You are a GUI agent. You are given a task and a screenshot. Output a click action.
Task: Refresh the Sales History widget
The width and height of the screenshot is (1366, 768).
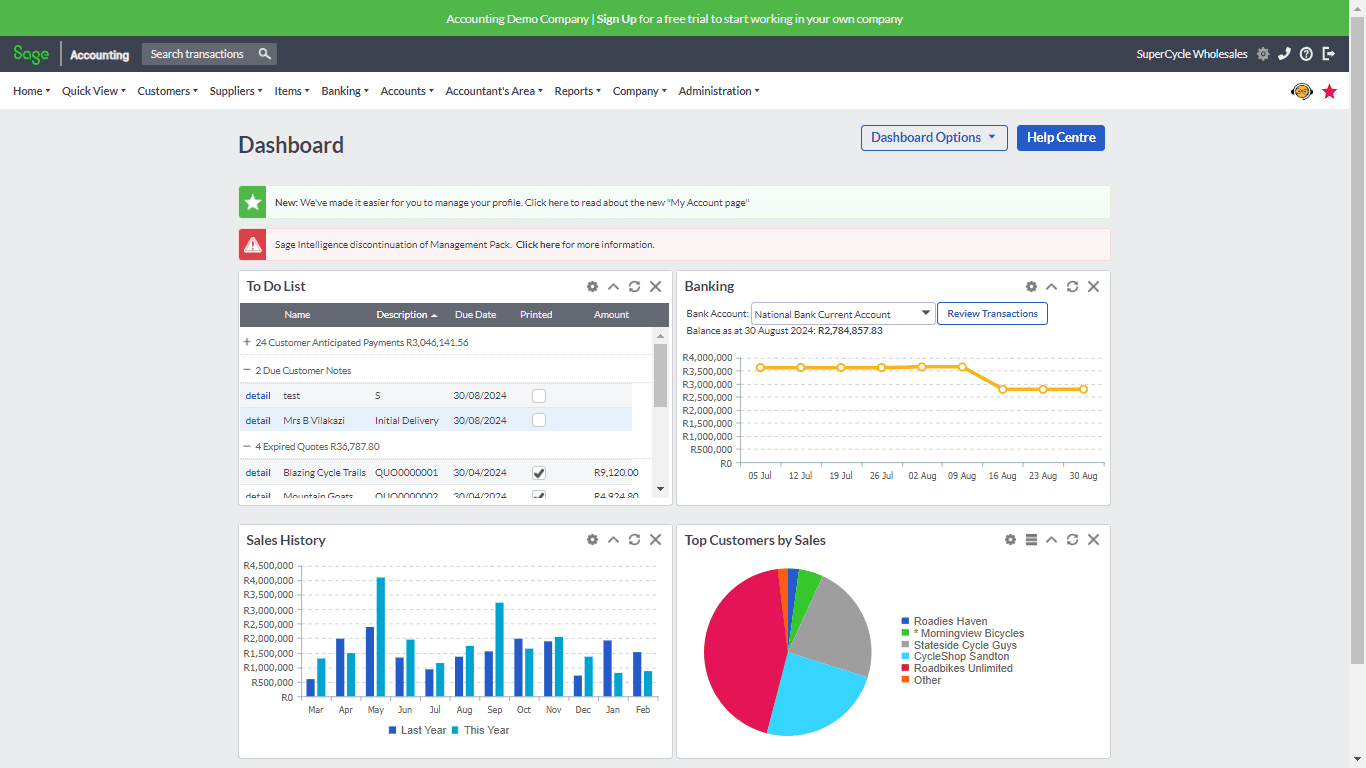point(634,540)
